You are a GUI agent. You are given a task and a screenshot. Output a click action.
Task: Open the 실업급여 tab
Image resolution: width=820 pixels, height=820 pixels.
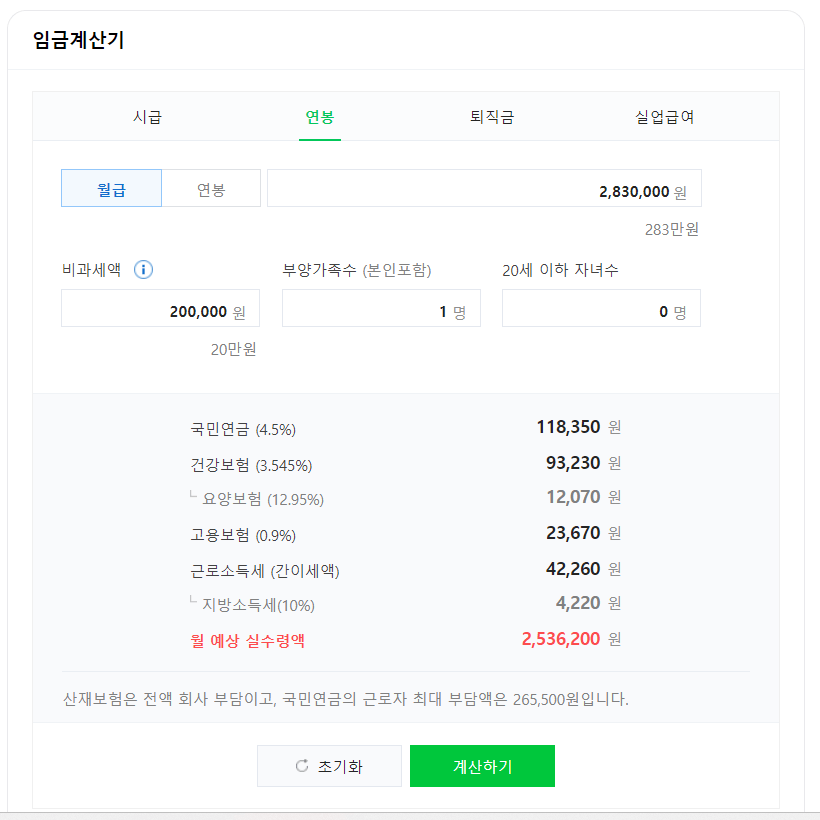coord(664,117)
